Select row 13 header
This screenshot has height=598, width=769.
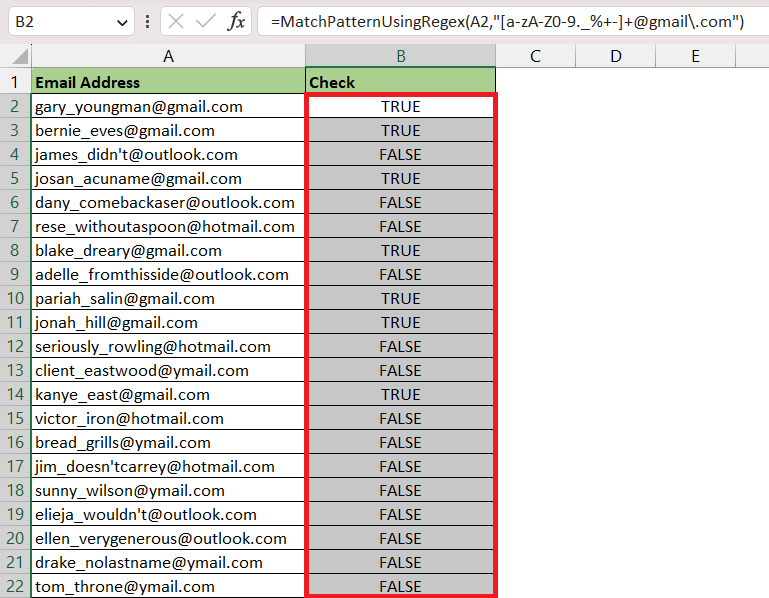click(15, 370)
